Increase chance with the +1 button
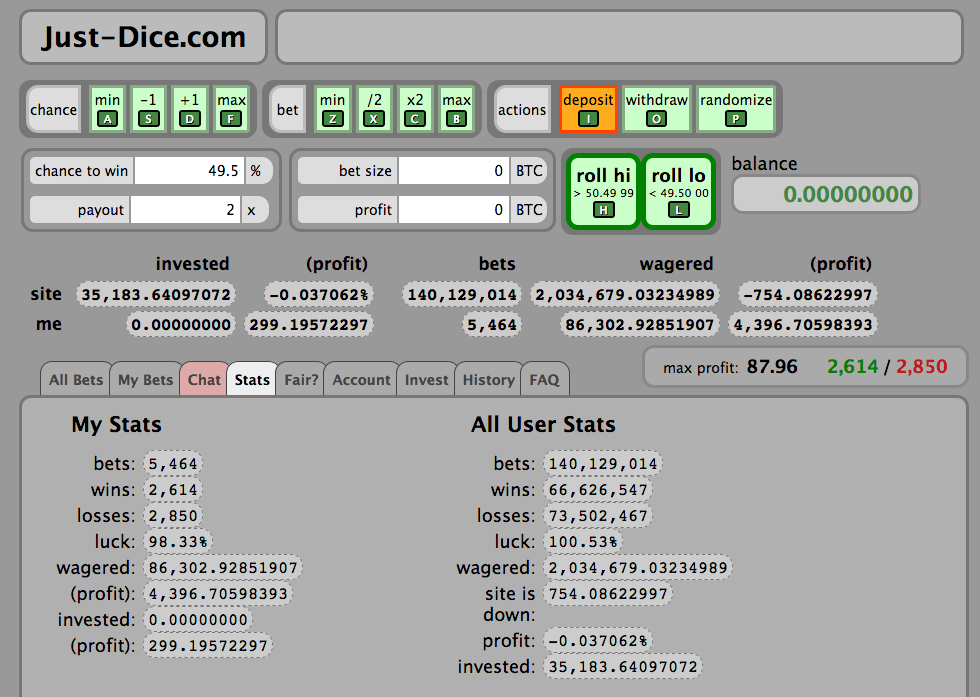 [189, 109]
